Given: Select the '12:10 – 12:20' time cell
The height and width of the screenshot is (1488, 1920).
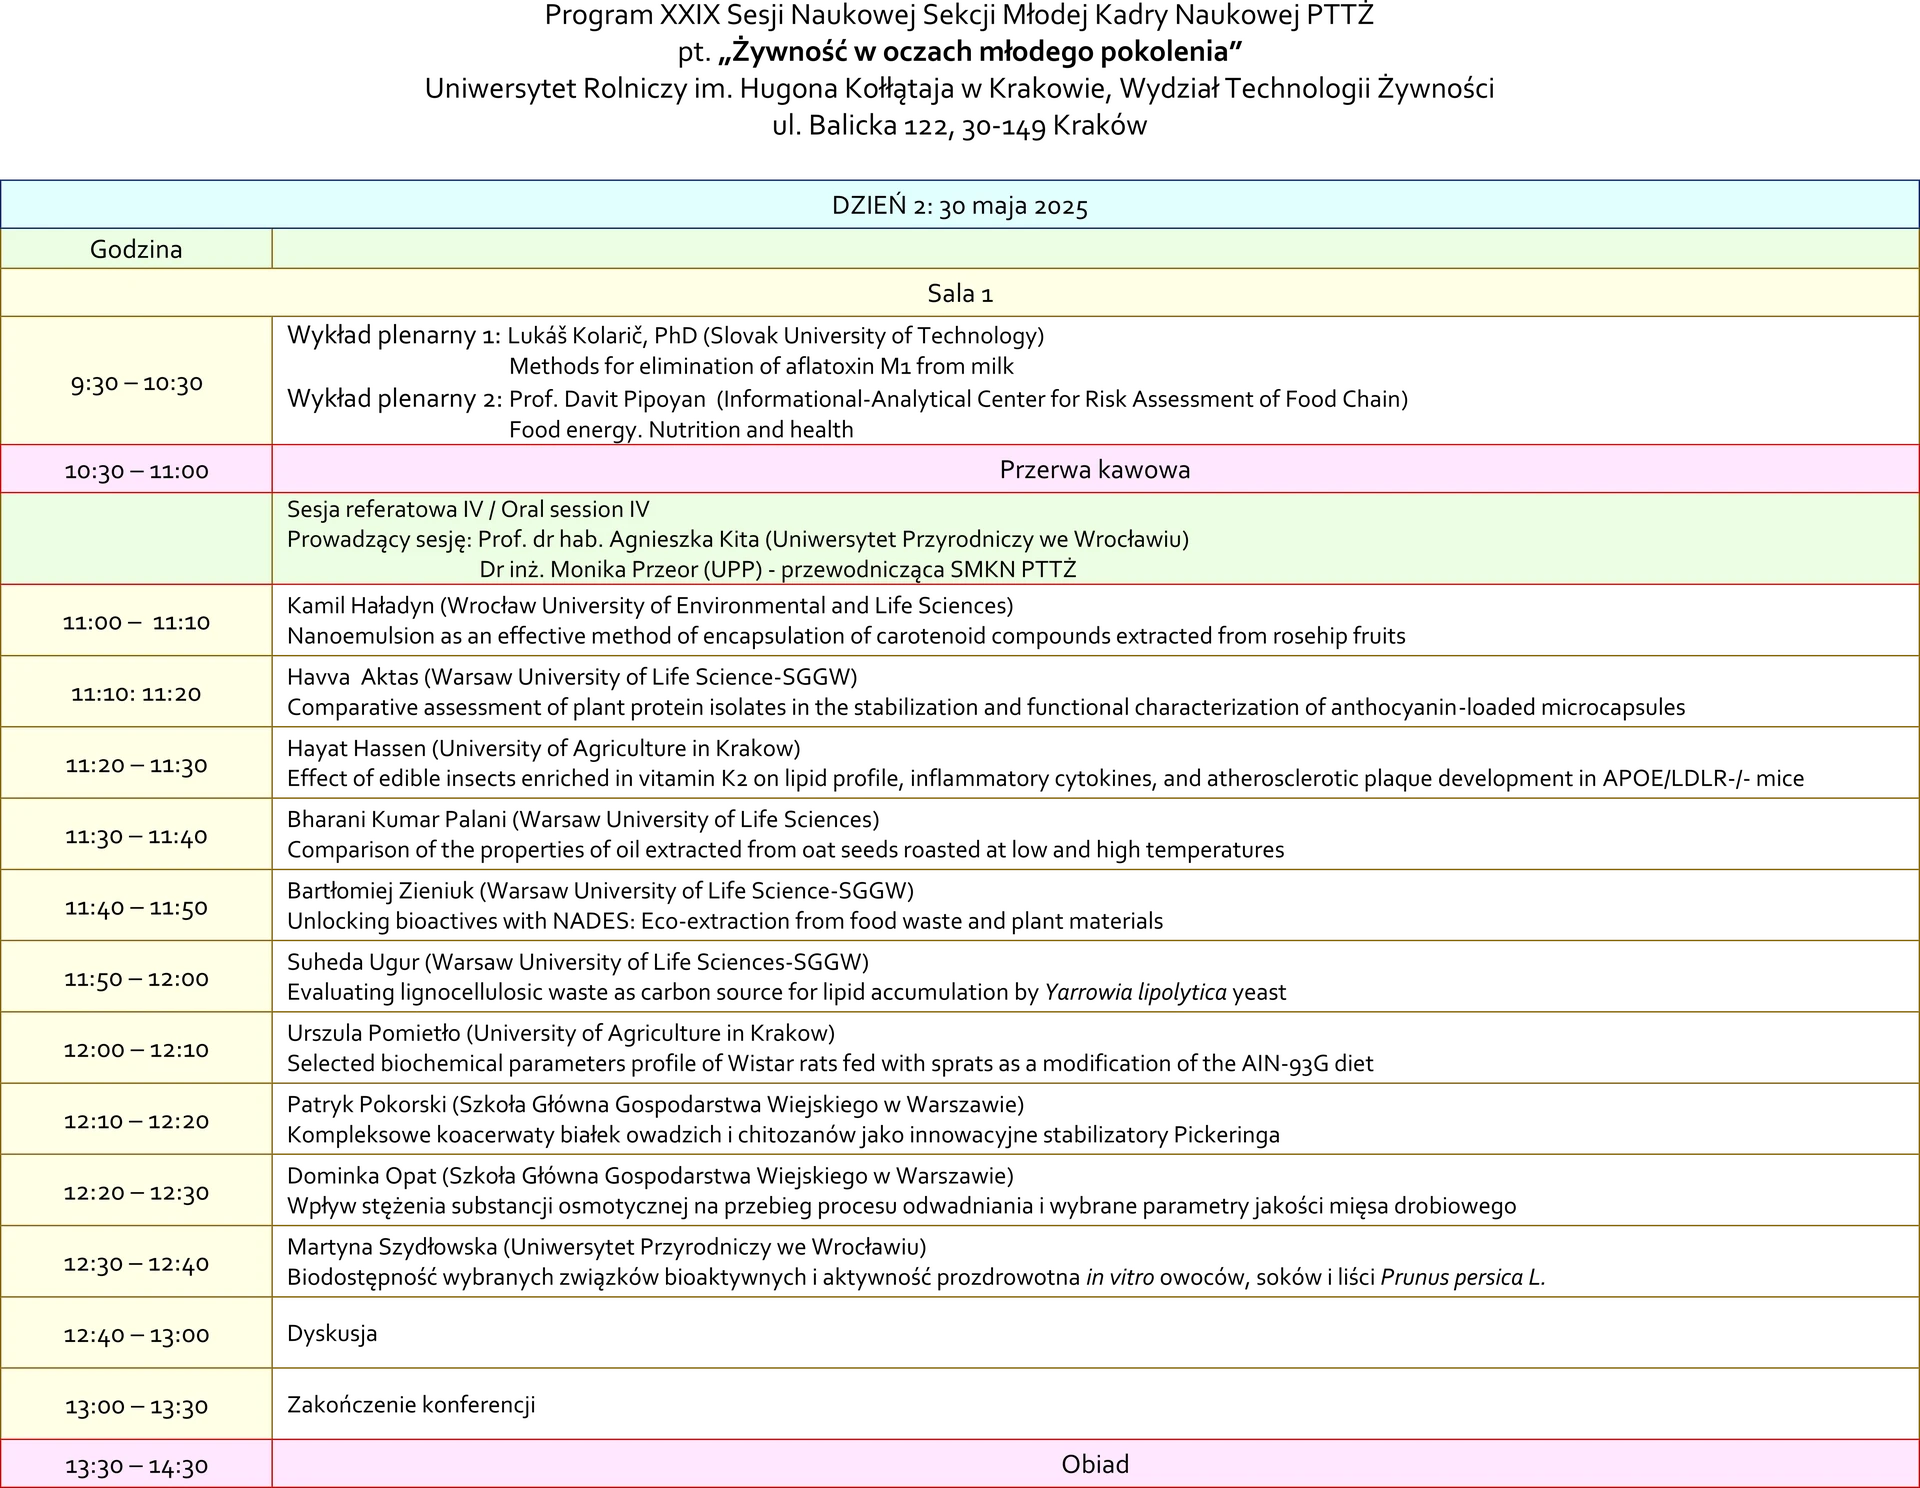Looking at the screenshot, I should [x=136, y=1121].
